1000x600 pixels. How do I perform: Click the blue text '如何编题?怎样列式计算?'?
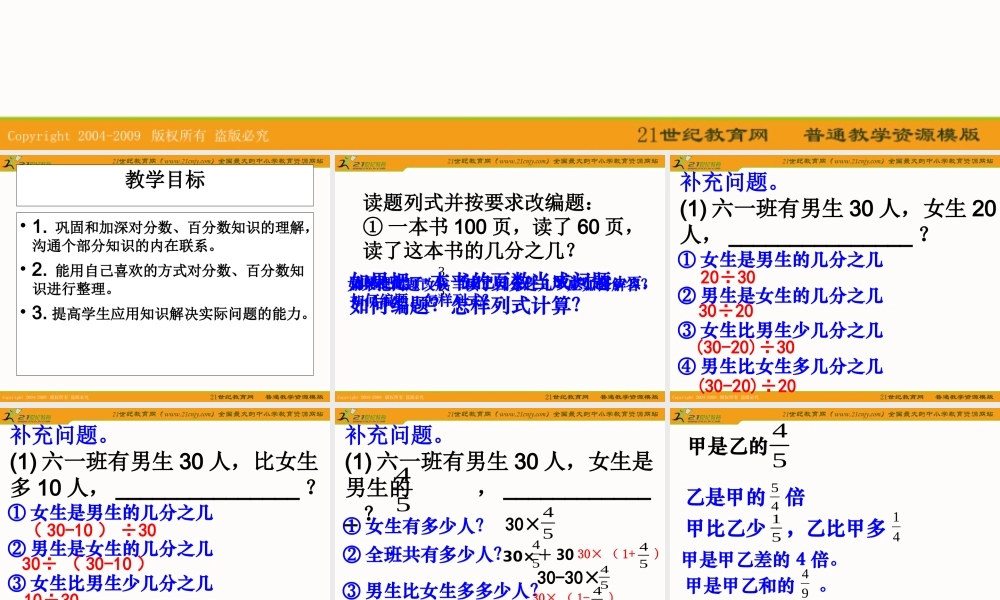pos(465,305)
